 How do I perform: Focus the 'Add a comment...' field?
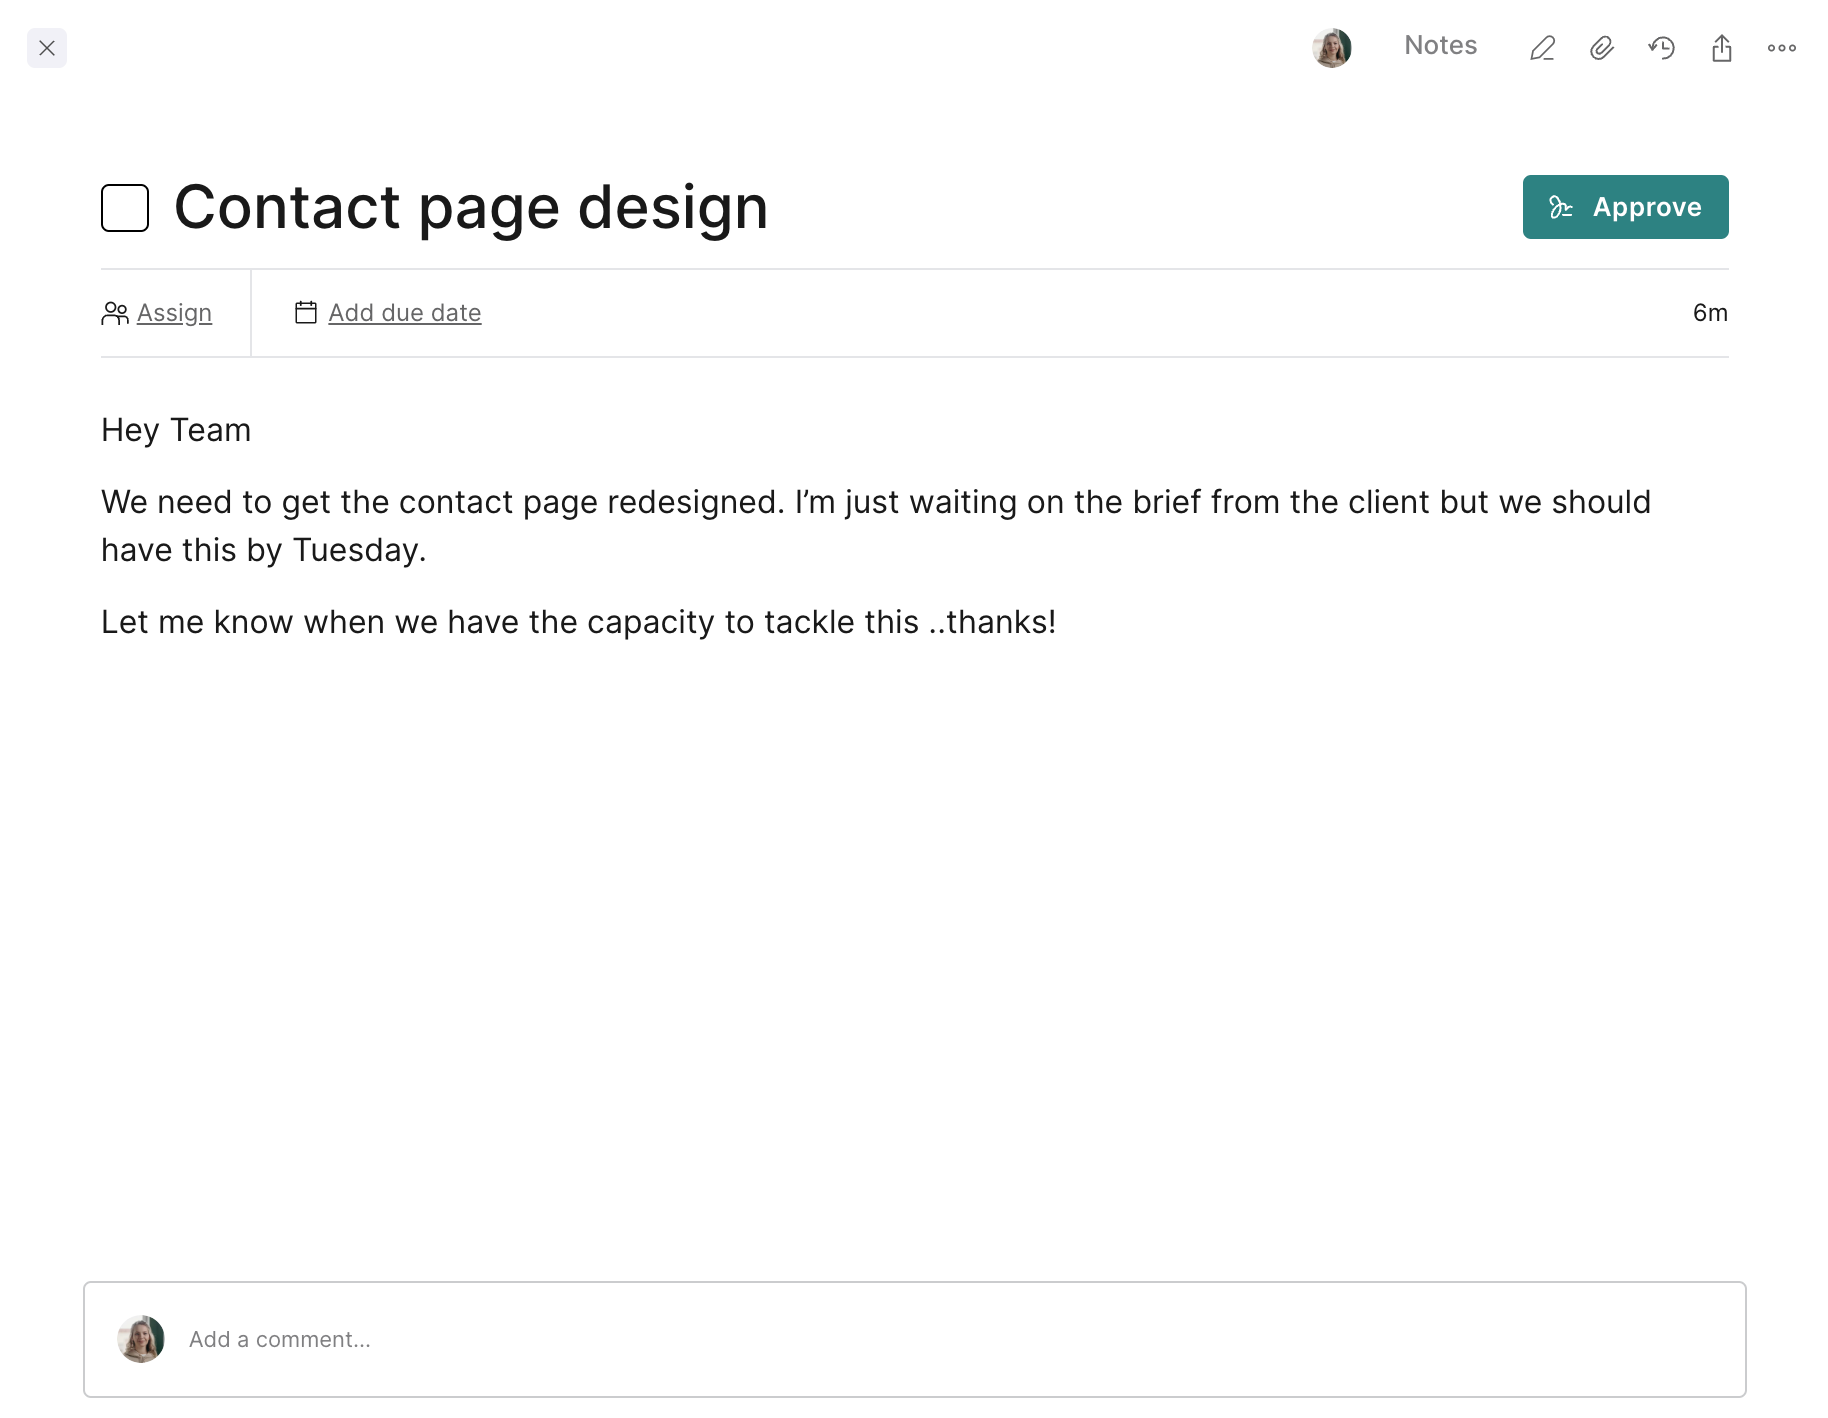(900, 1339)
